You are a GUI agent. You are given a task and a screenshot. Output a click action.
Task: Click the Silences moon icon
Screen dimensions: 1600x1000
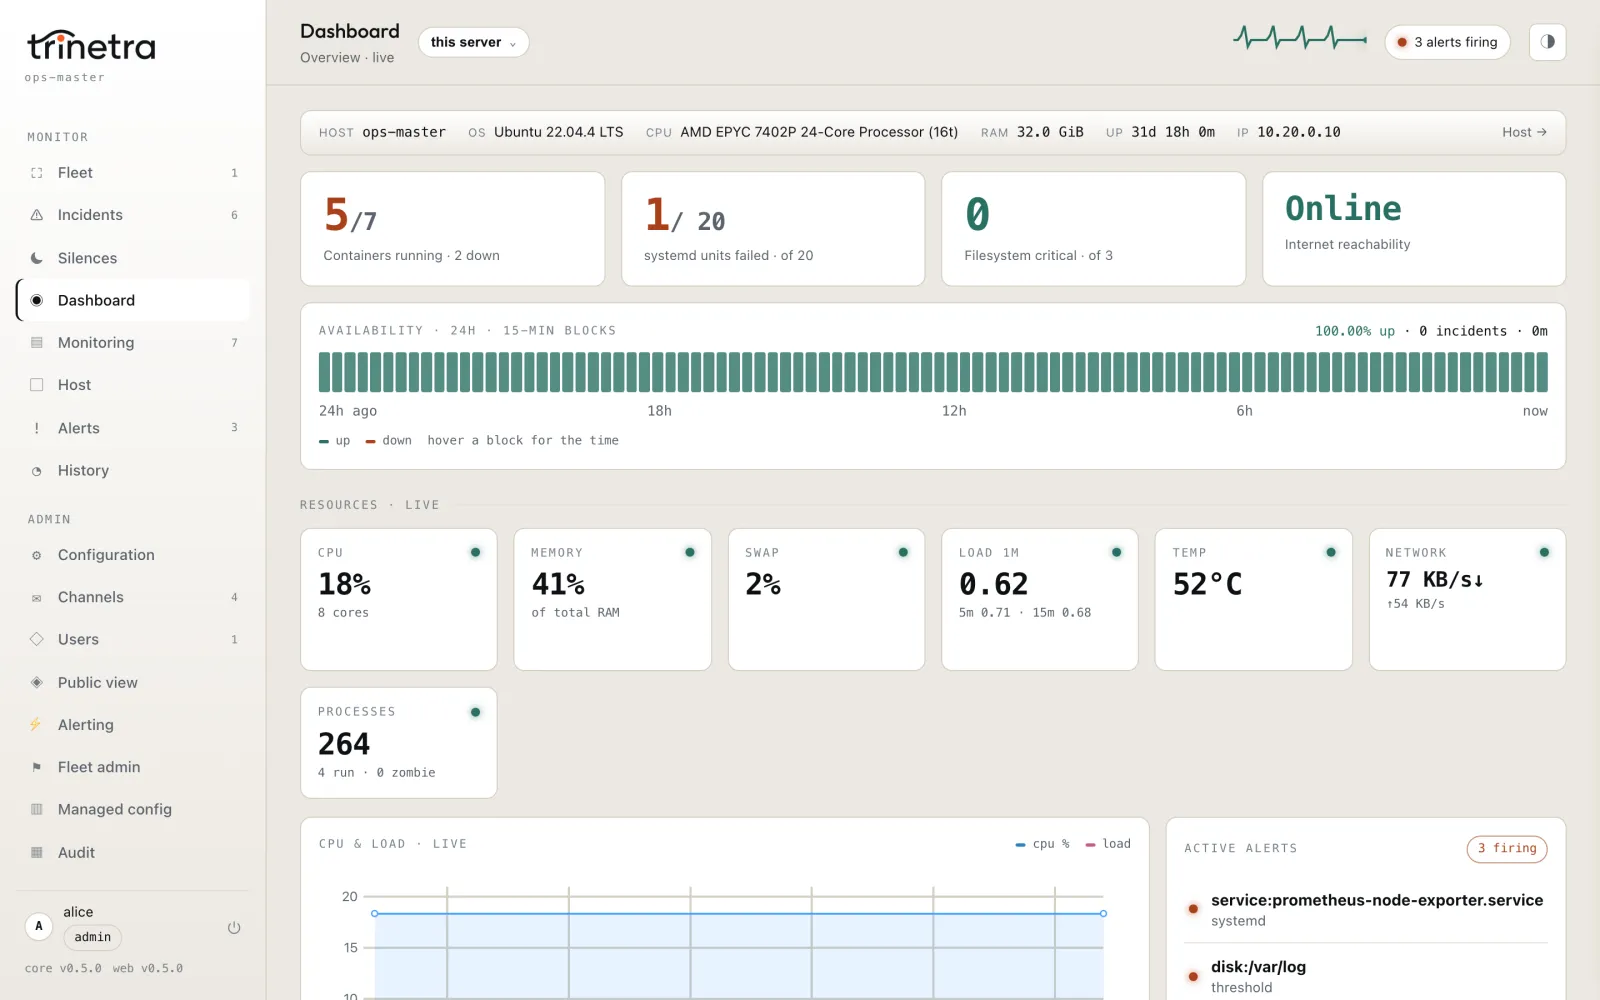coord(37,258)
